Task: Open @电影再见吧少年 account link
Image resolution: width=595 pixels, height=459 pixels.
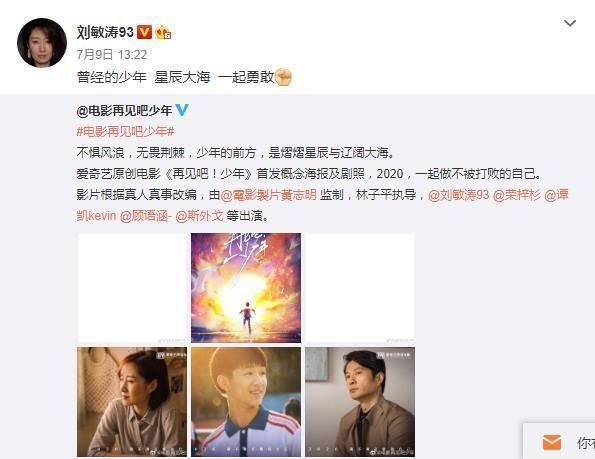Action: coord(124,110)
